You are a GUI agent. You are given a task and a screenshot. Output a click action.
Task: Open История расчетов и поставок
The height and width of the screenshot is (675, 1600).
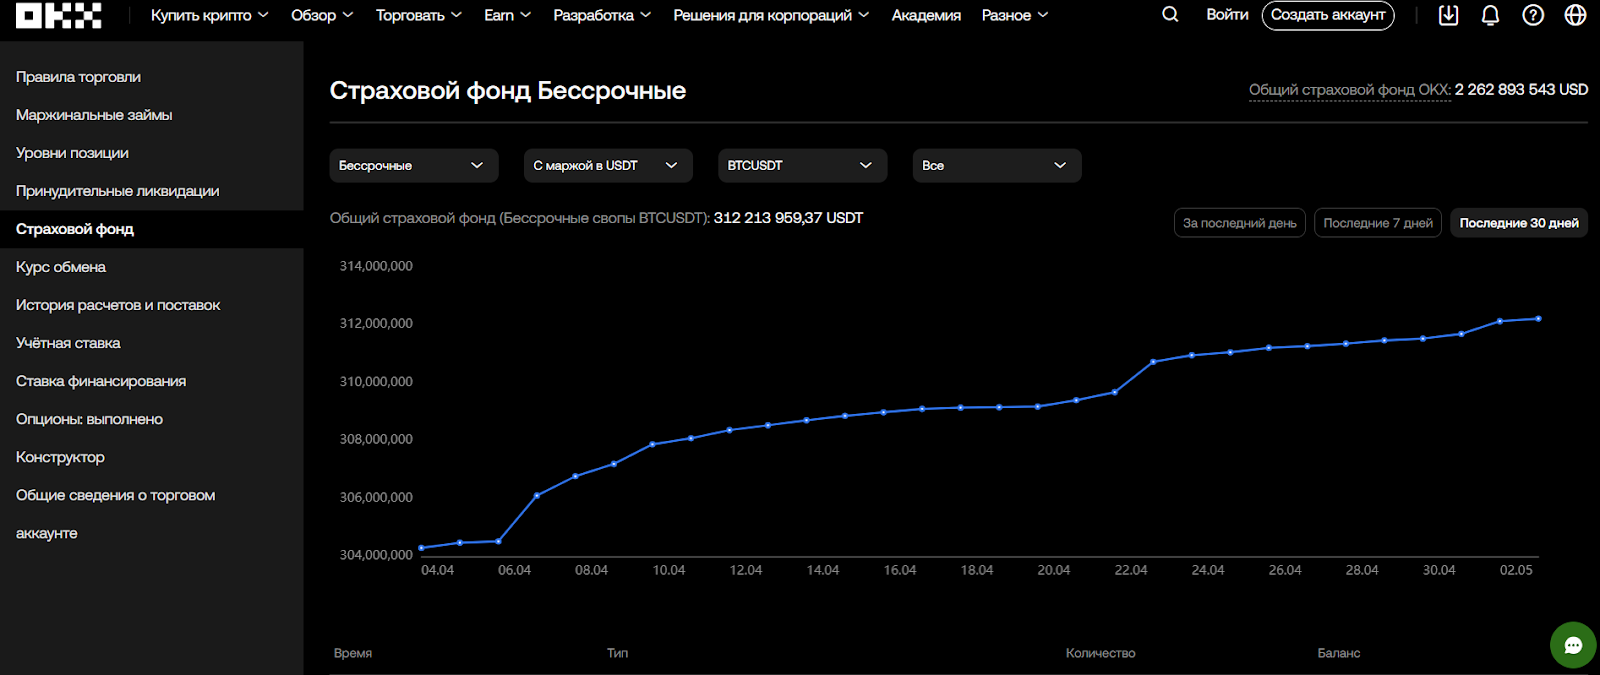pos(118,305)
